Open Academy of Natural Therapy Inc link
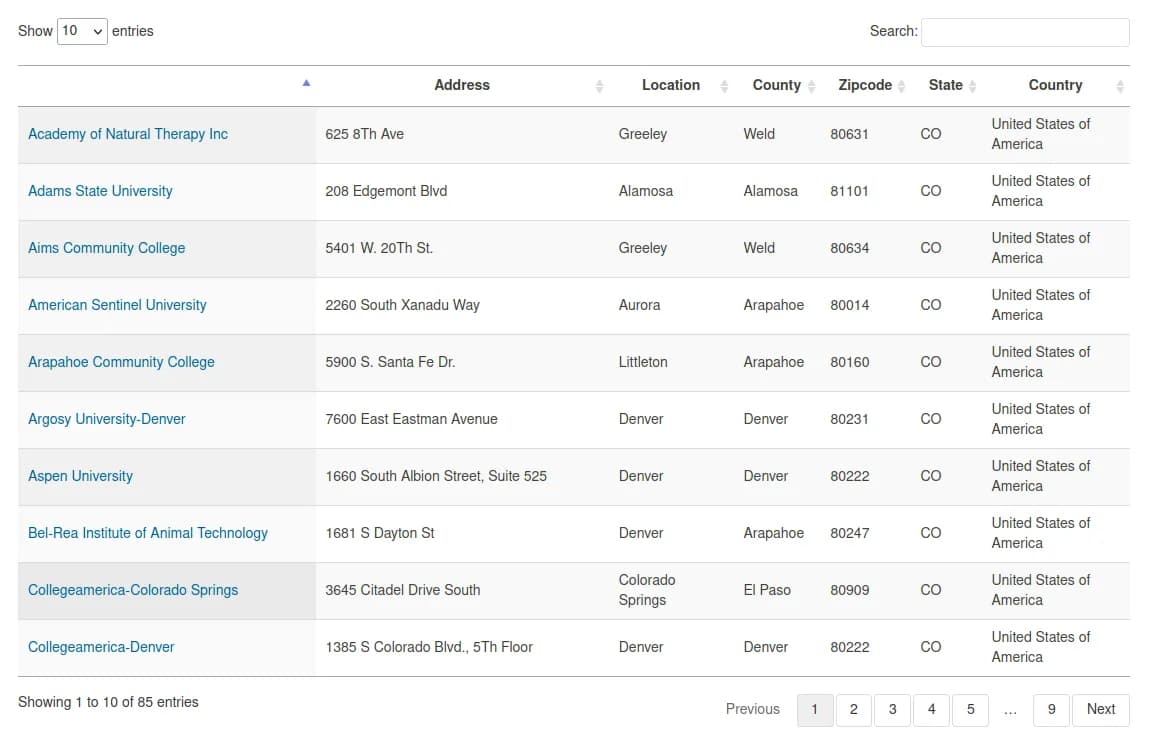Screen dimensions: 1150x739 click(x=128, y=134)
